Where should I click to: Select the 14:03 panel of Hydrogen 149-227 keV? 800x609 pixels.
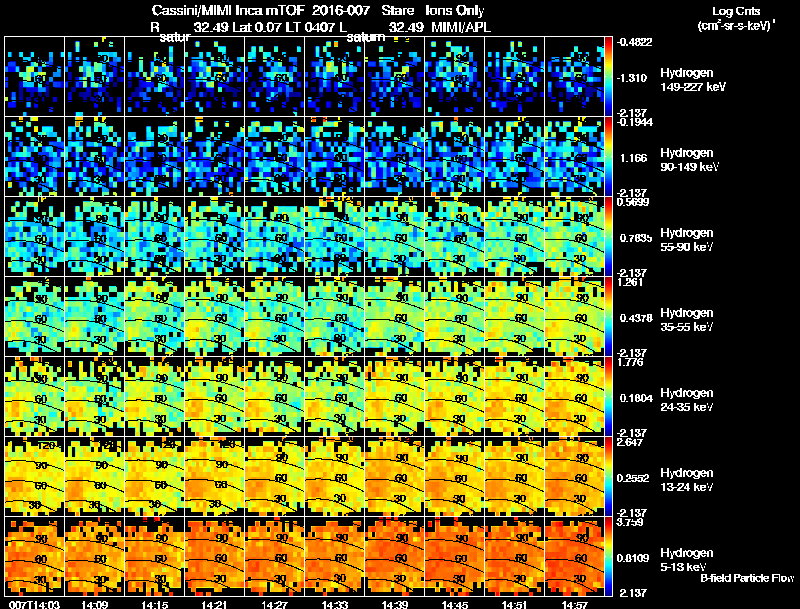click(34, 77)
